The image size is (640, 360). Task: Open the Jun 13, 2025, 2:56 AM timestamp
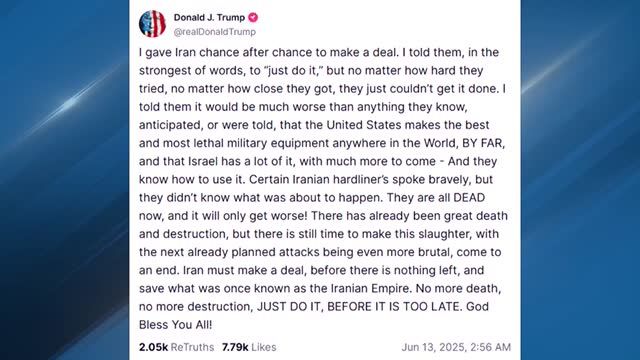click(x=456, y=347)
